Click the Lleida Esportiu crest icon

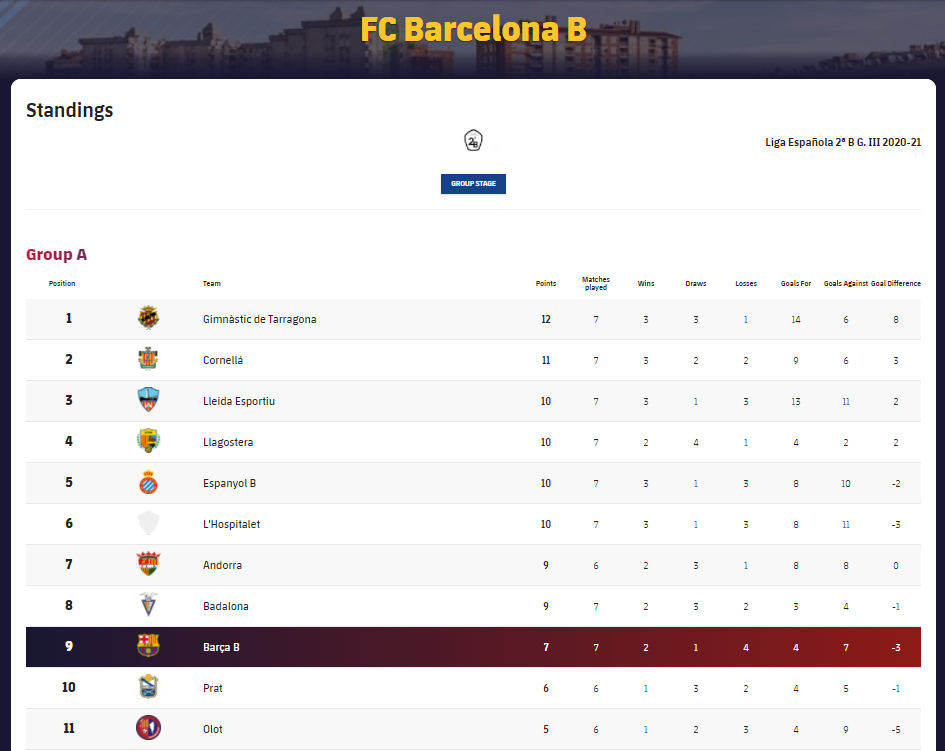[148, 400]
